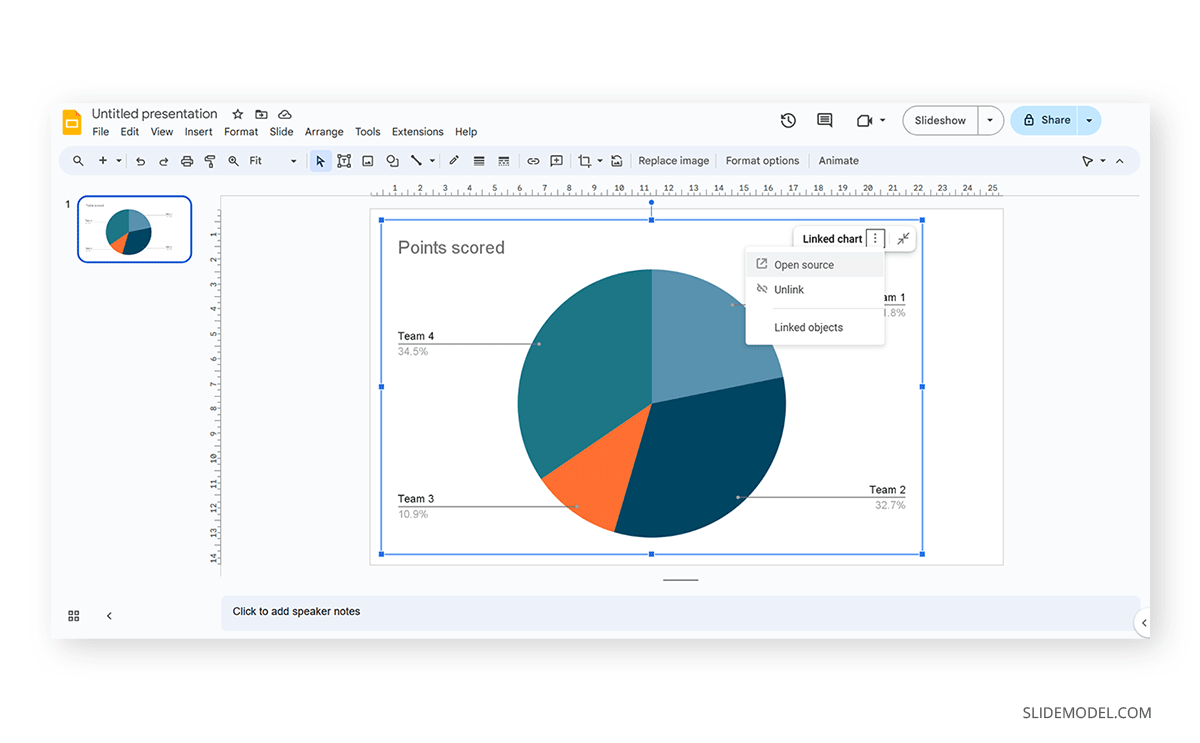Open the Extensions menu
Viewport: 1200px width, 743px height.
(418, 132)
